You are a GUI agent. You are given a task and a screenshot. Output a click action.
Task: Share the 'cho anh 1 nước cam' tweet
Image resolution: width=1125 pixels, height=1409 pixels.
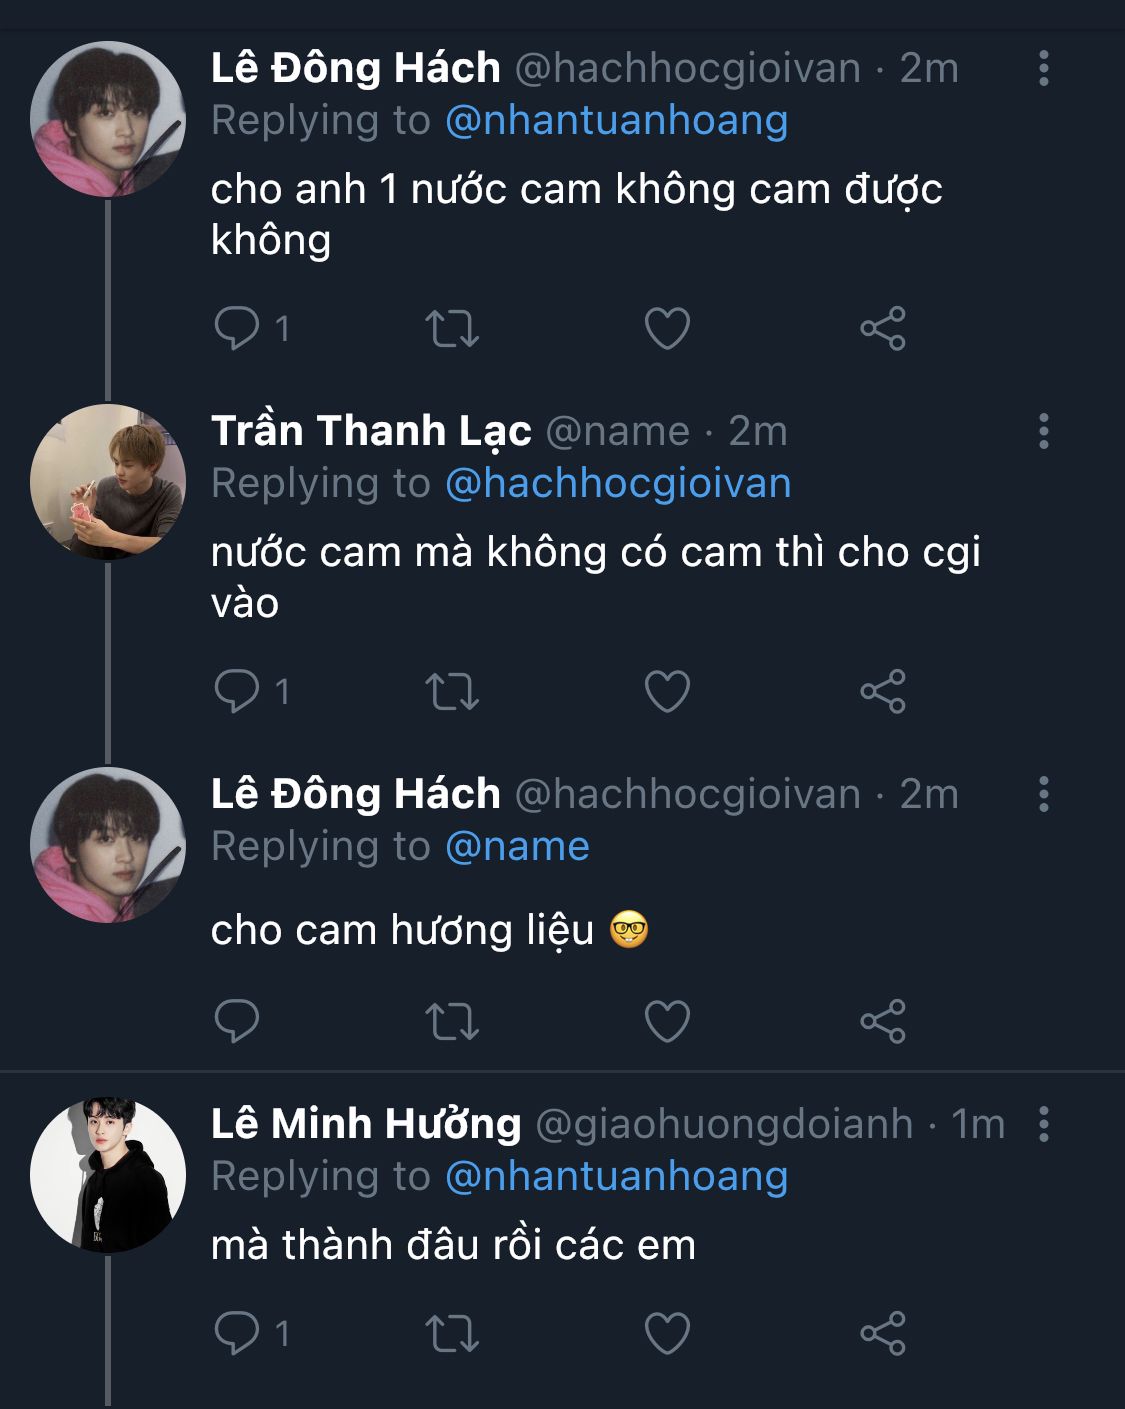pos(882,328)
